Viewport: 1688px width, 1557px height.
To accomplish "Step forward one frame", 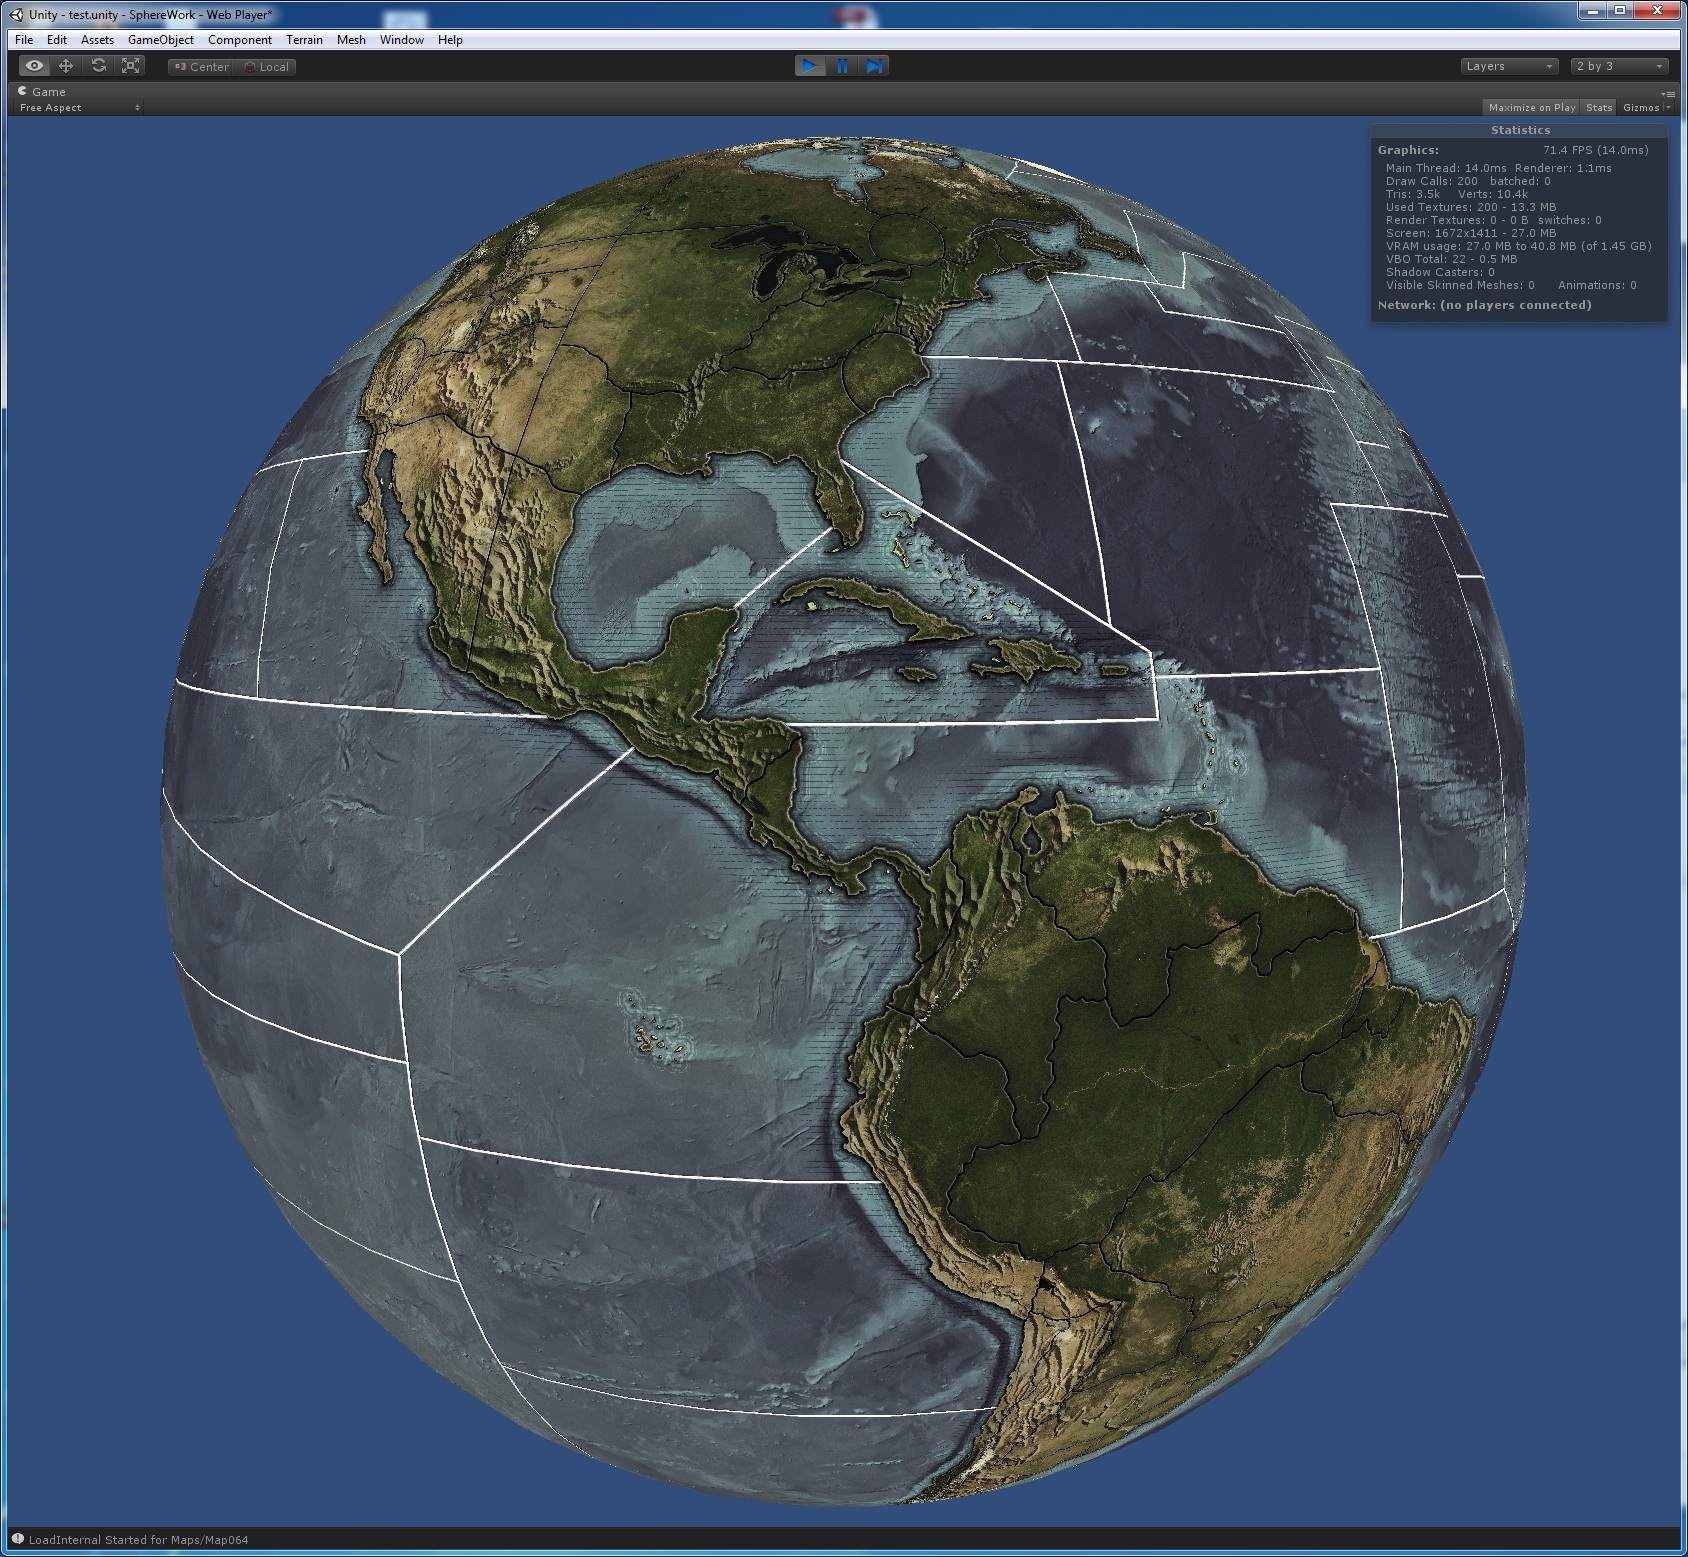I will tap(875, 66).
